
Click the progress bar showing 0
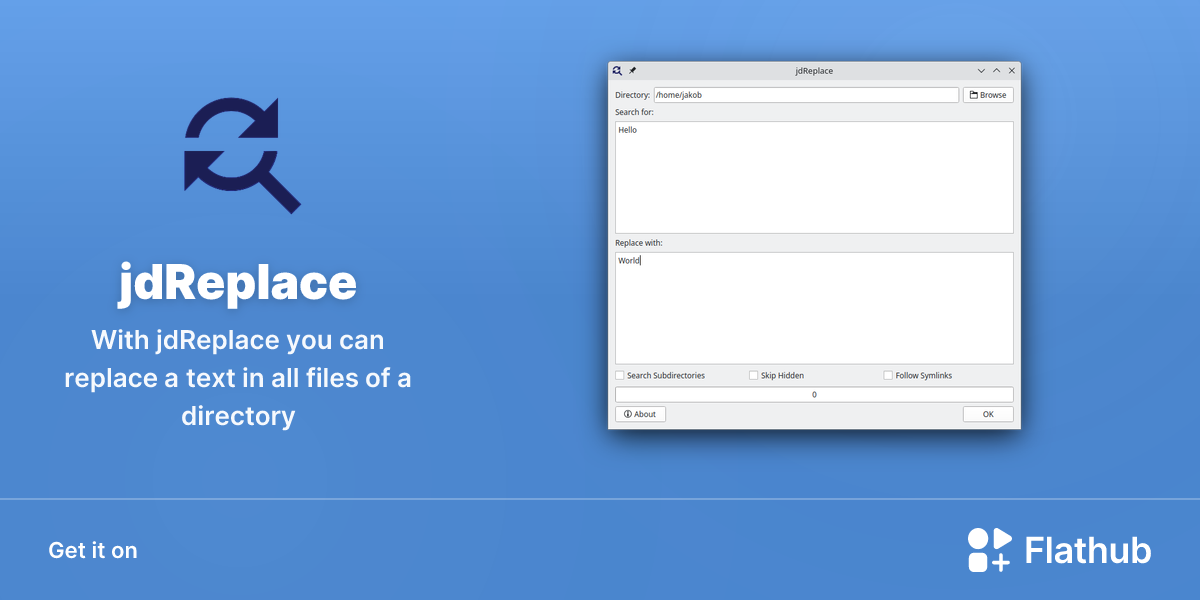click(x=814, y=395)
